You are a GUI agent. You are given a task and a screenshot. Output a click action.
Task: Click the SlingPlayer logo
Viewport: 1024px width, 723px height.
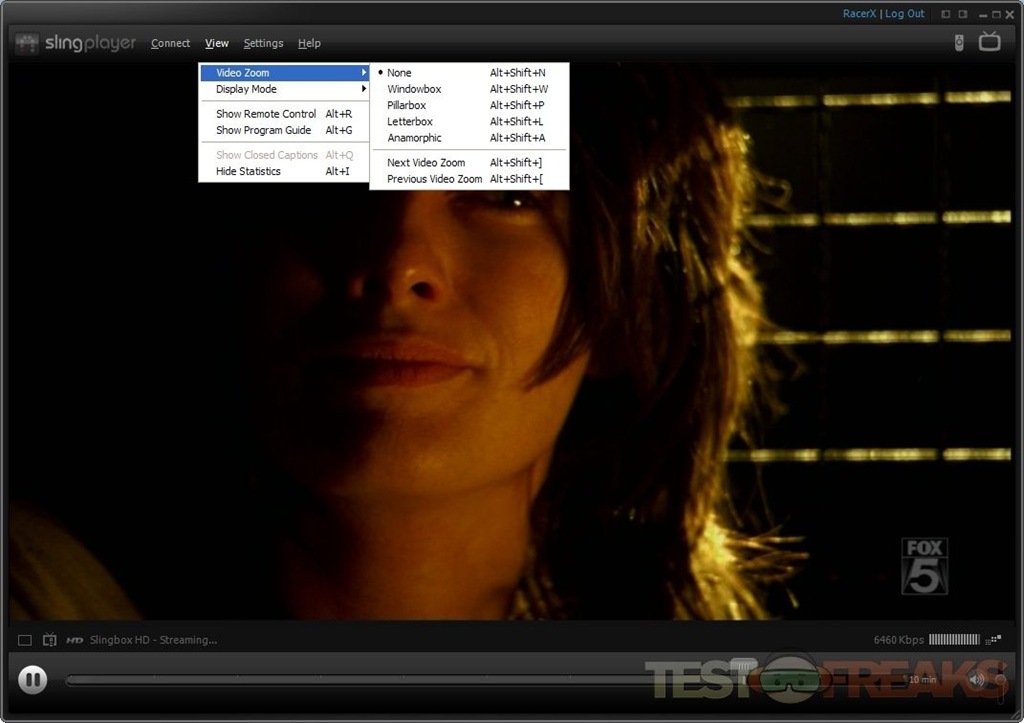click(x=76, y=43)
